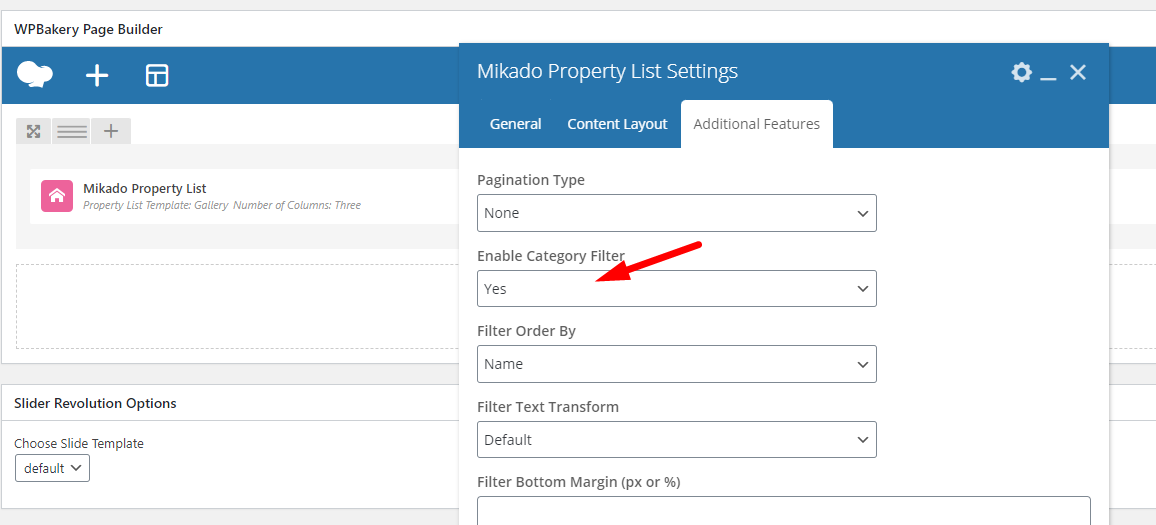The height and width of the screenshot is (525, 1156).
Task: Click the WPBakery logo icon
Action: pos(35,75)
